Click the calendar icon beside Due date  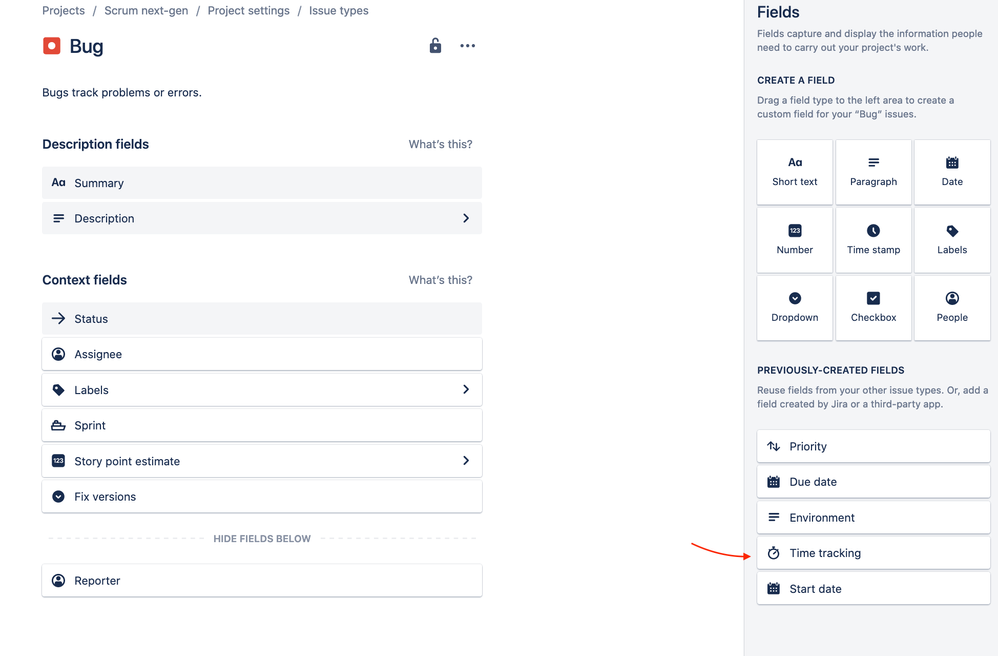pos(773,482)
